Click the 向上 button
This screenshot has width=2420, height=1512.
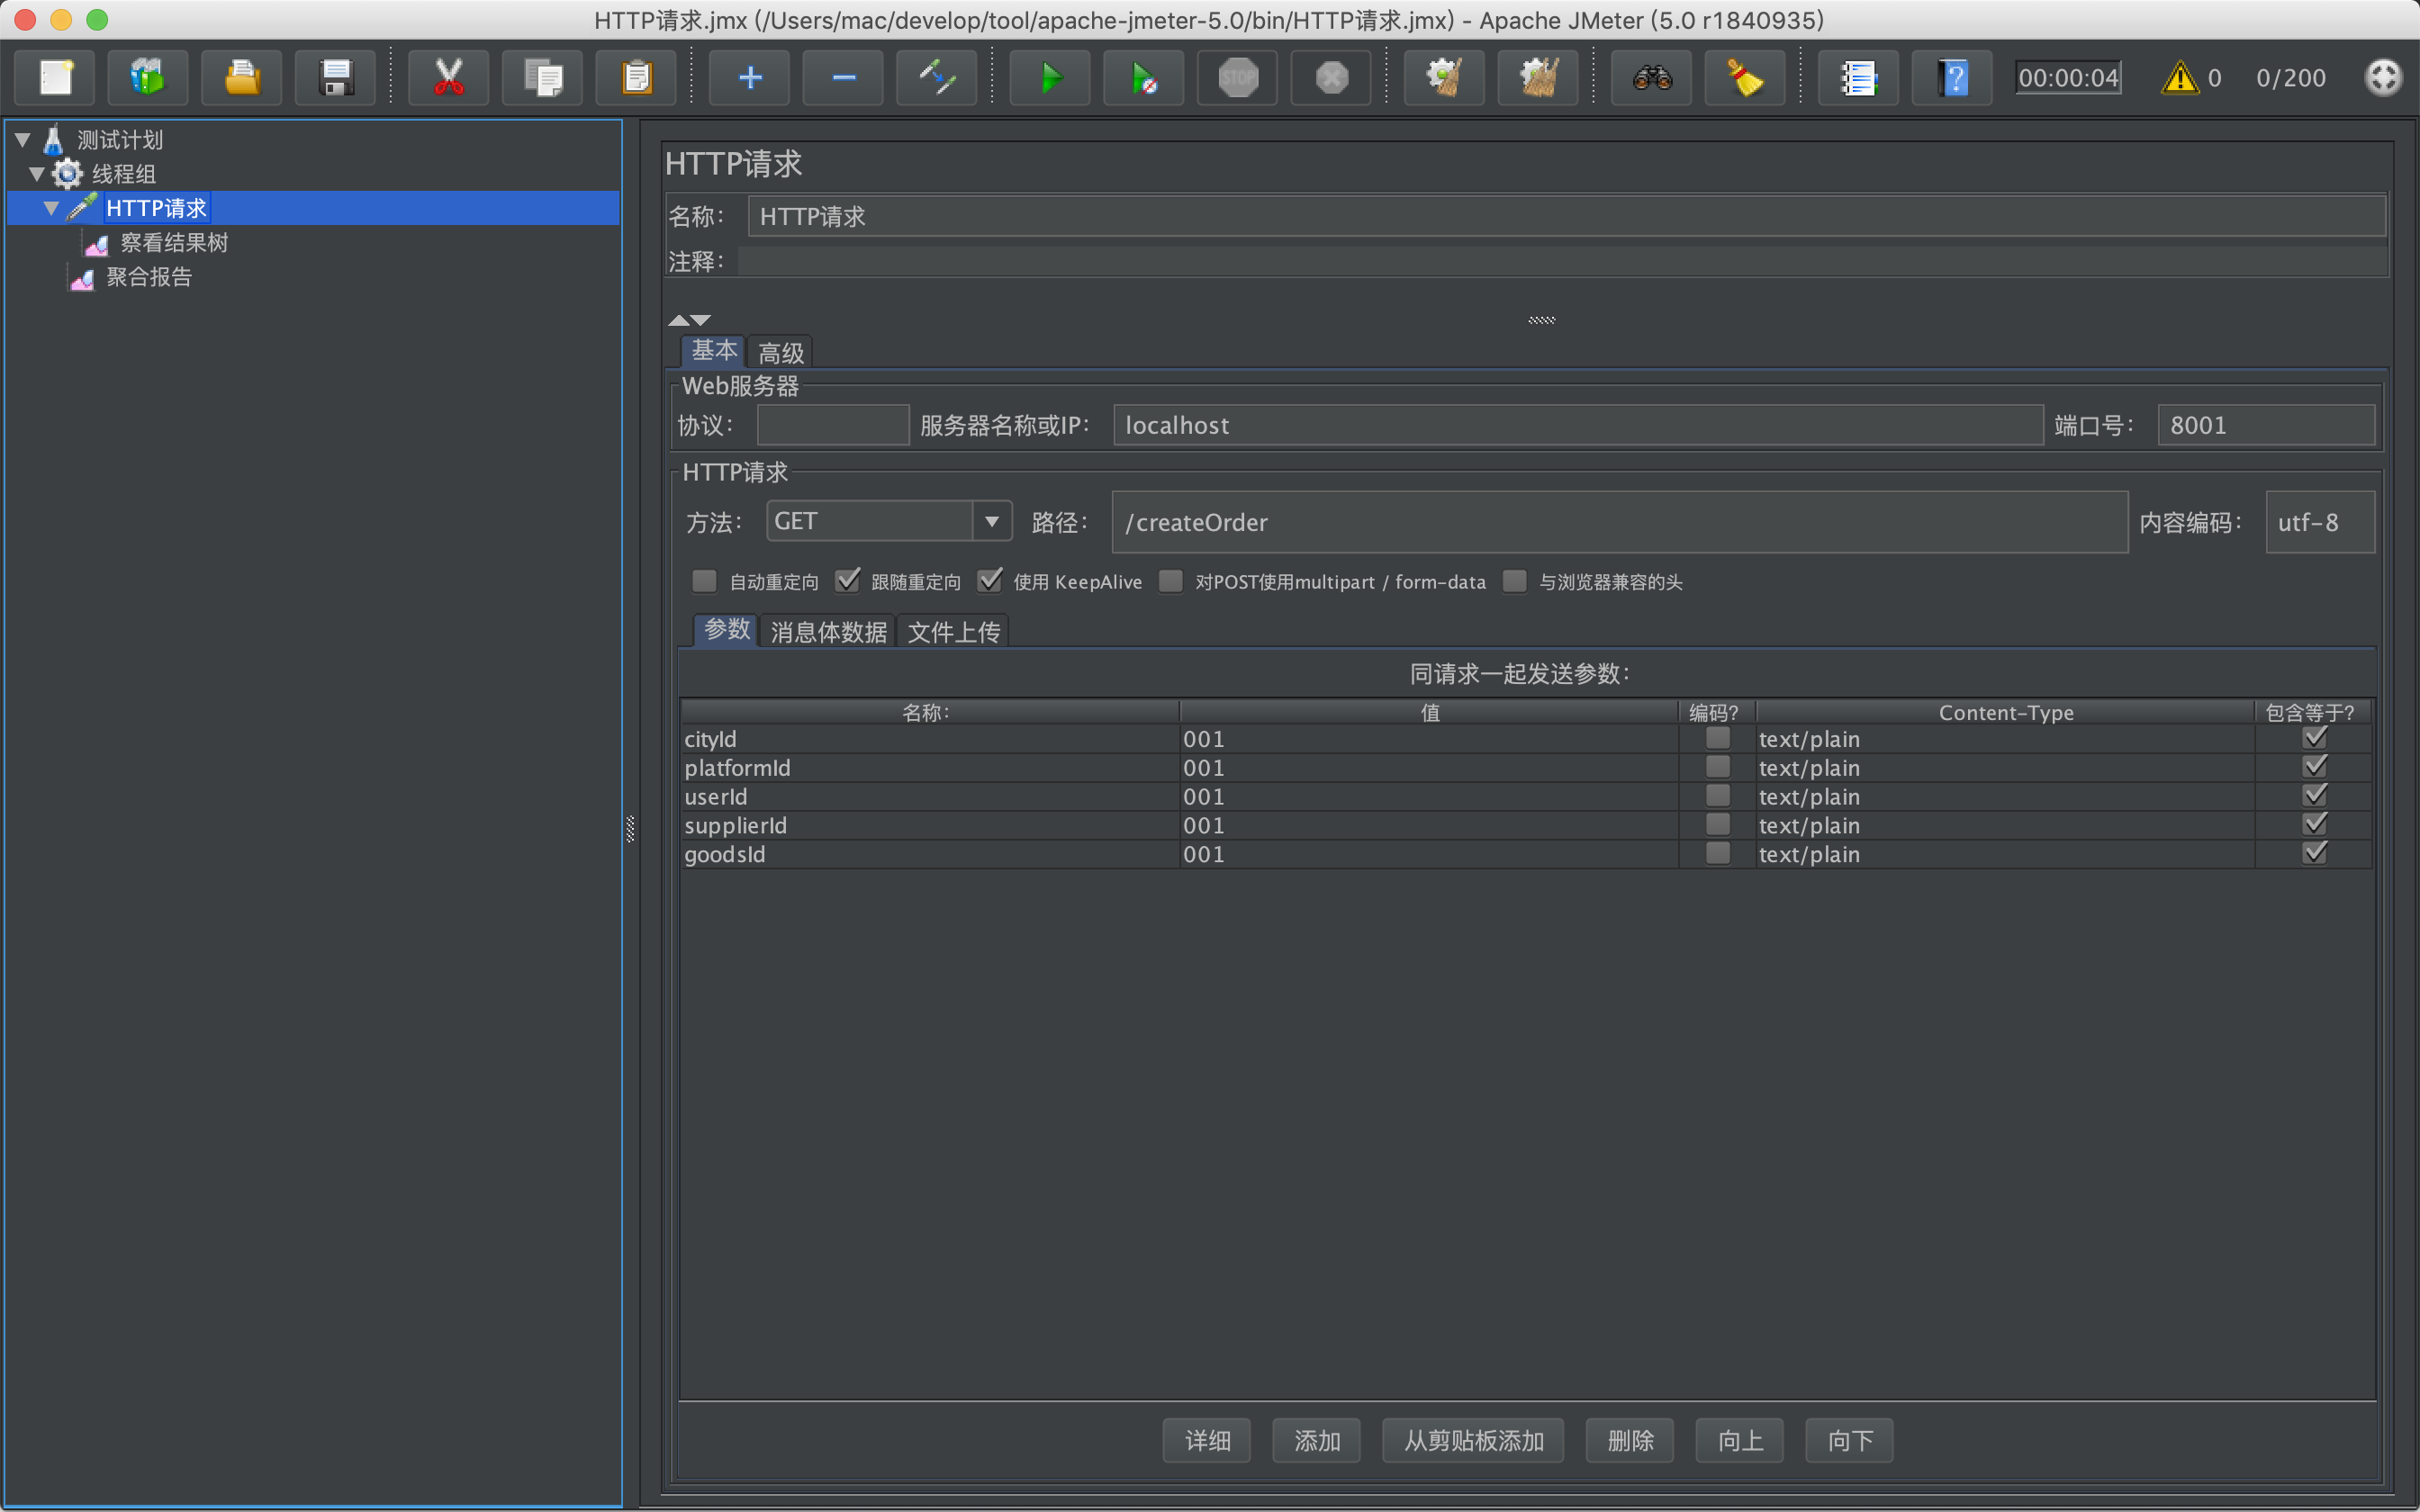(1740, 1441)
